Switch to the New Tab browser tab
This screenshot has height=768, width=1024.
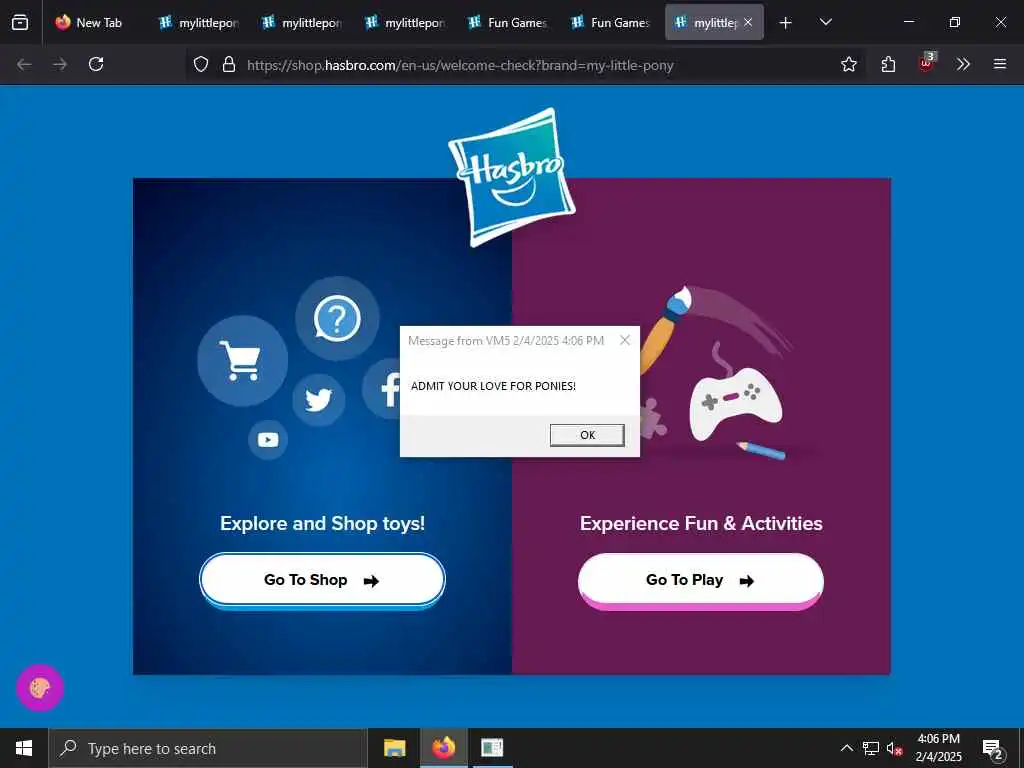click(89, 23)
